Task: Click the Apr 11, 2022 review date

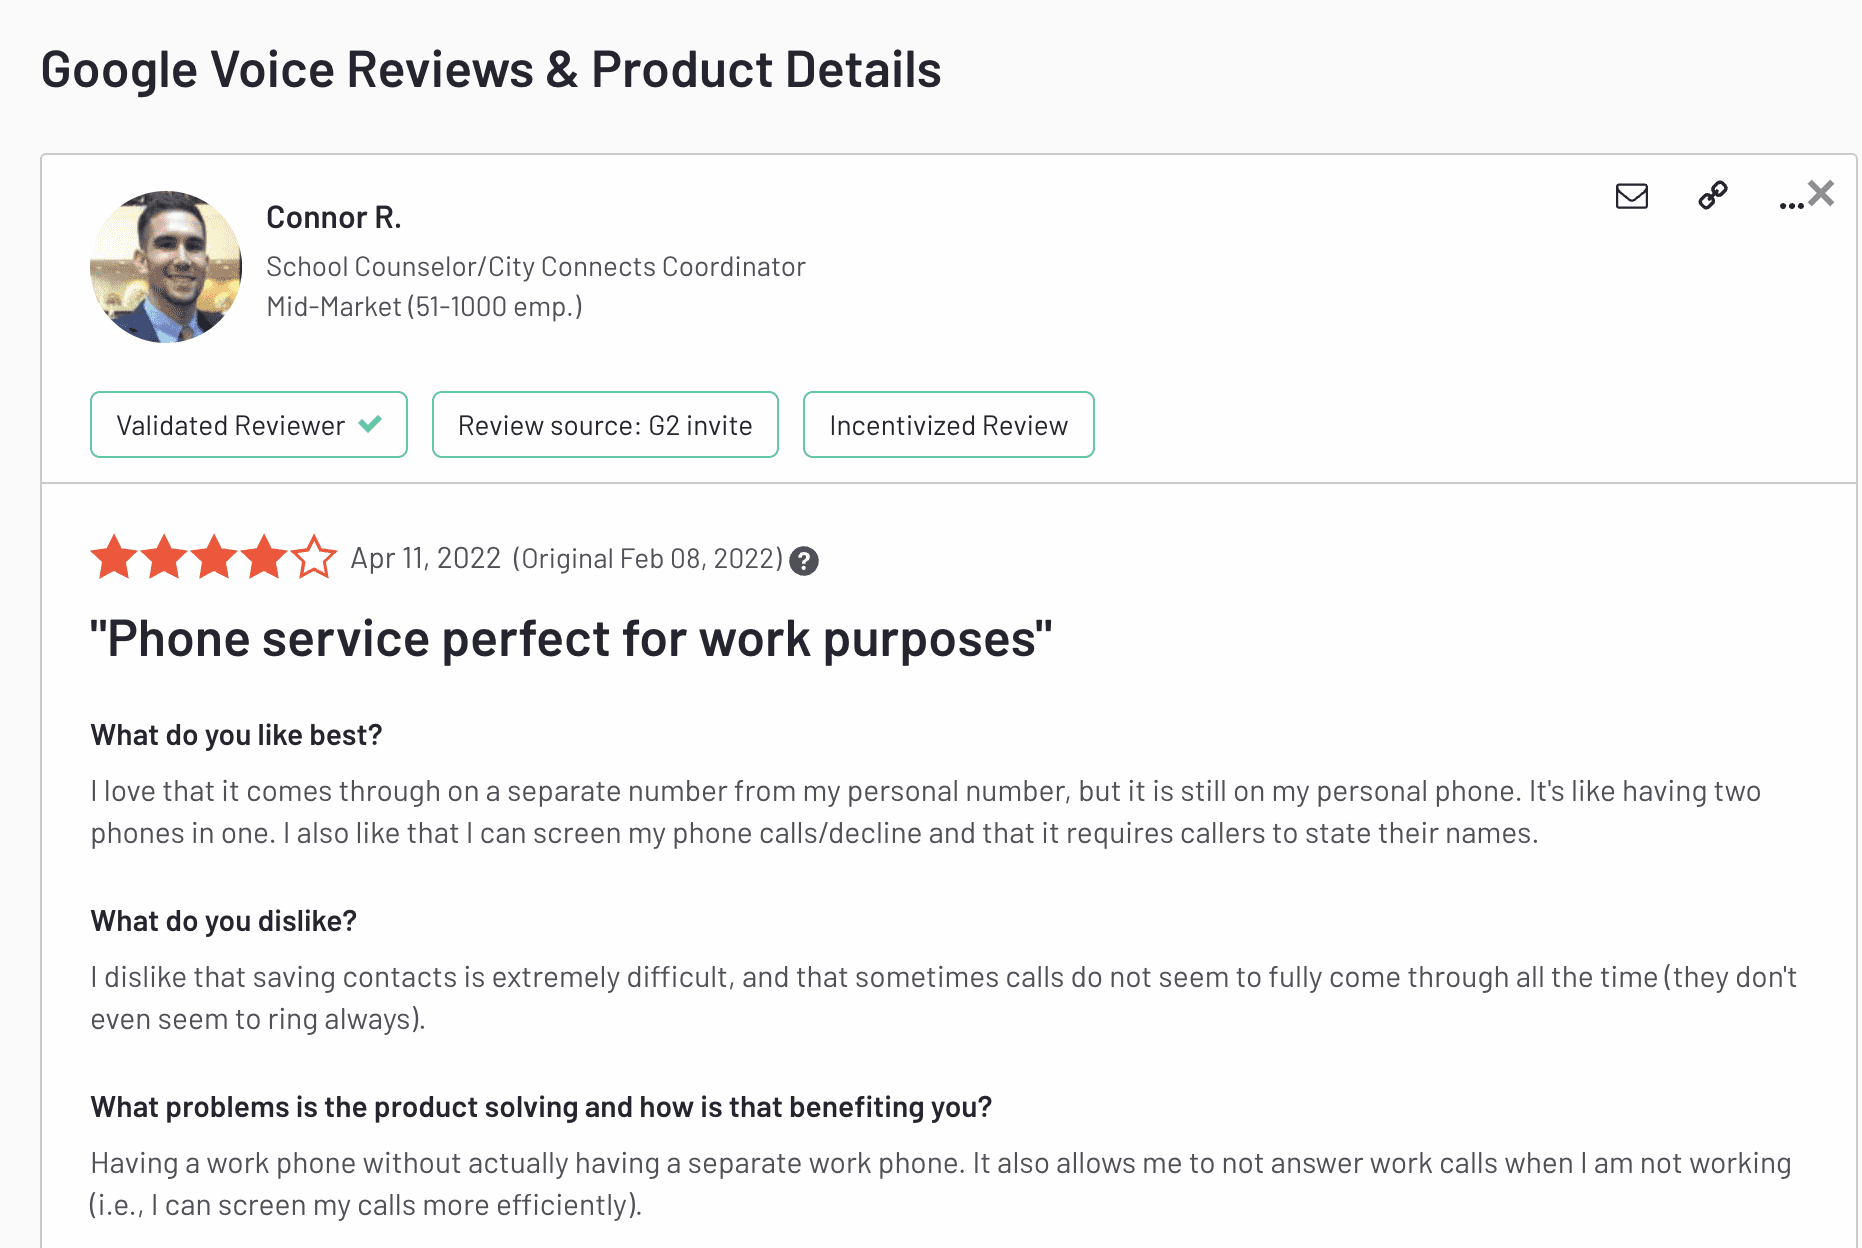Action: [425, 558]
